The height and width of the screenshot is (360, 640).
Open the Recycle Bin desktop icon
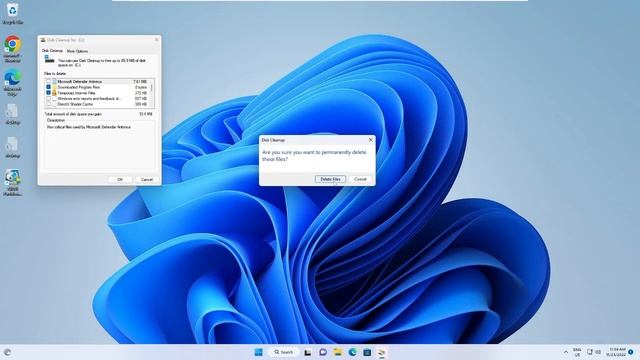tap(13, 13)
